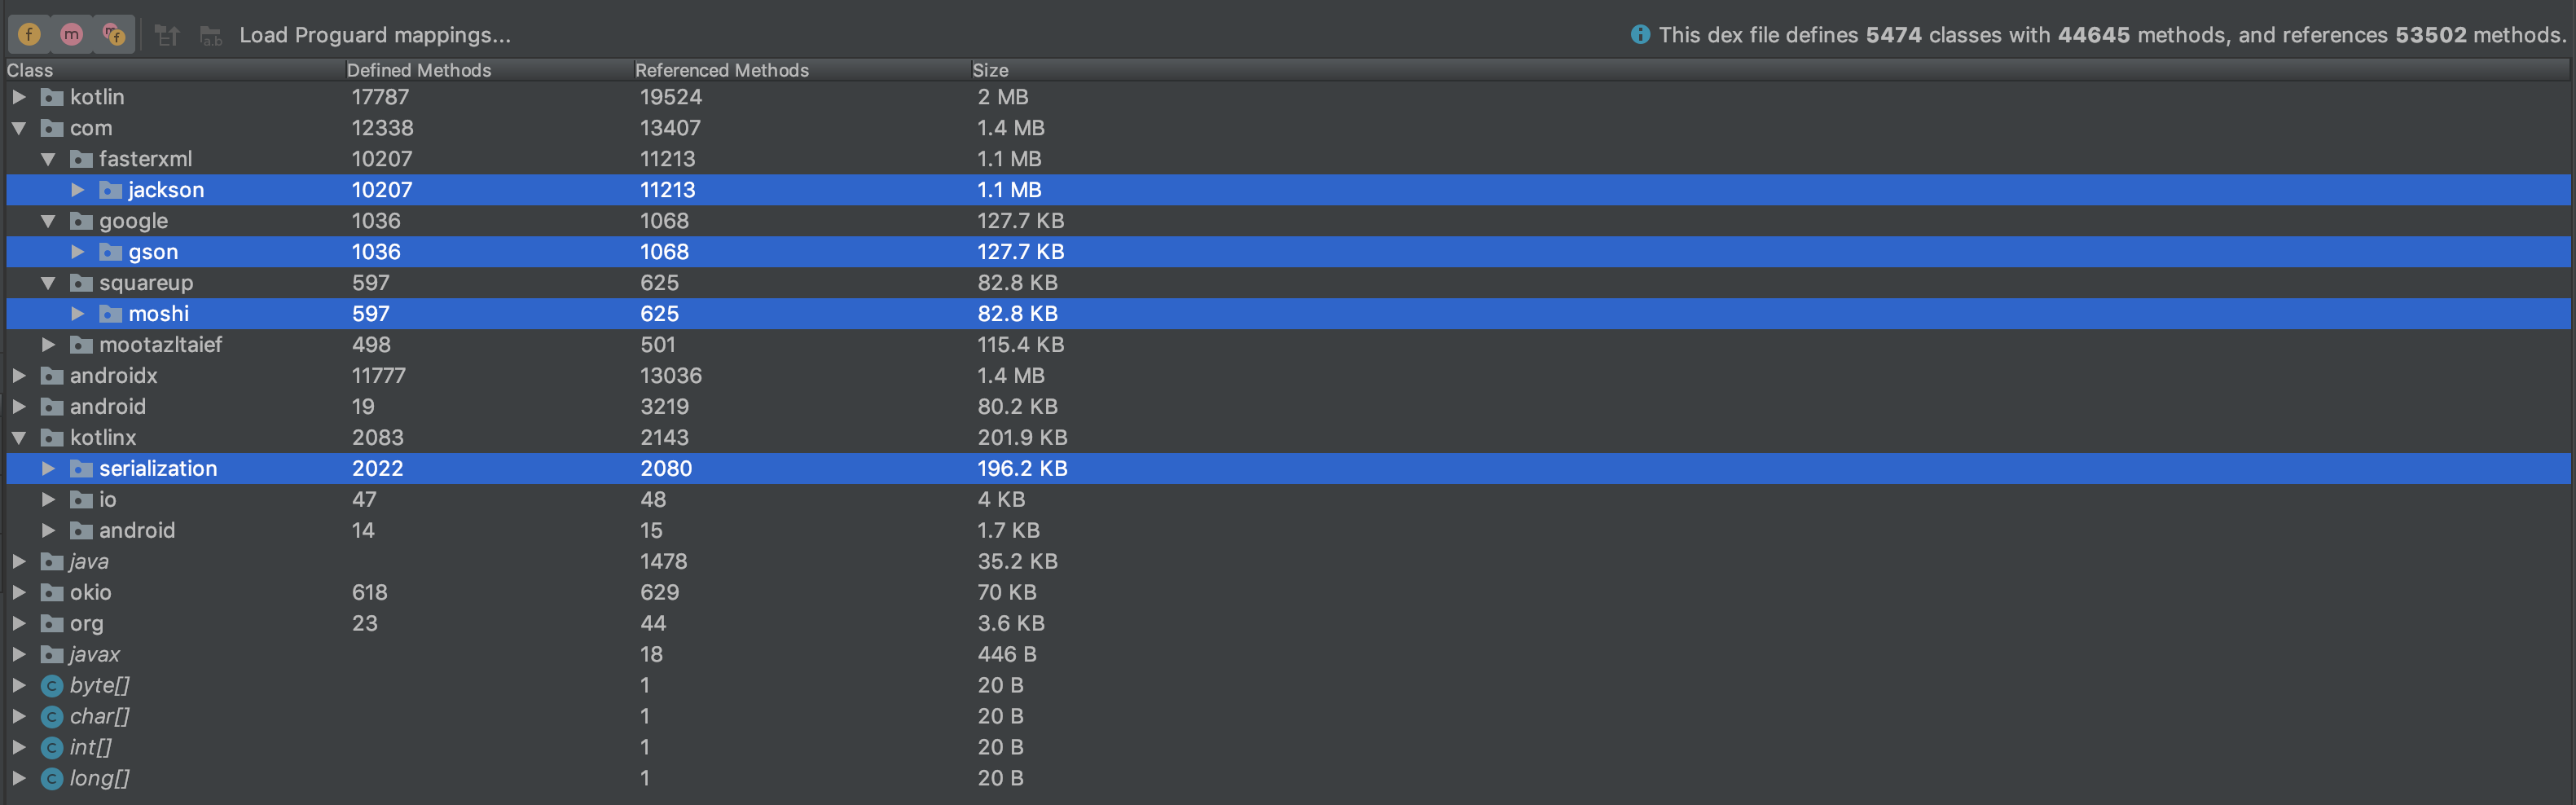Select the jackson row label
The height and width of the screenshot is (805, 2576).
click(166, 190)
